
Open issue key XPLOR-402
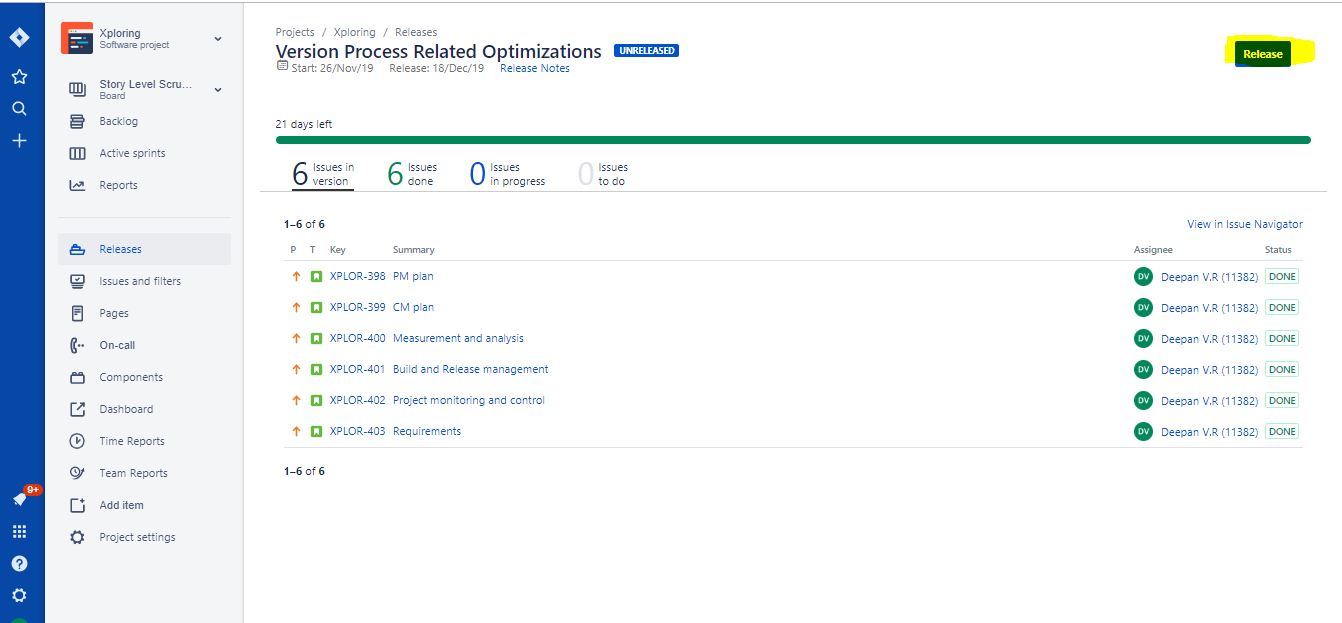coord(357,400)
